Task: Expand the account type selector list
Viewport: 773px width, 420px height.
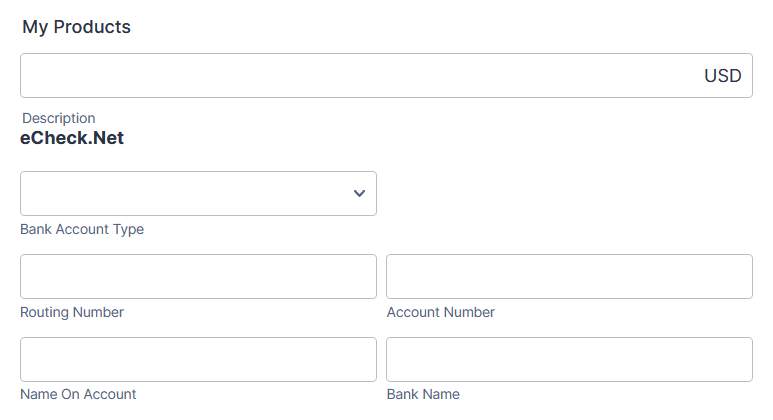Action: tap(198, 194)
